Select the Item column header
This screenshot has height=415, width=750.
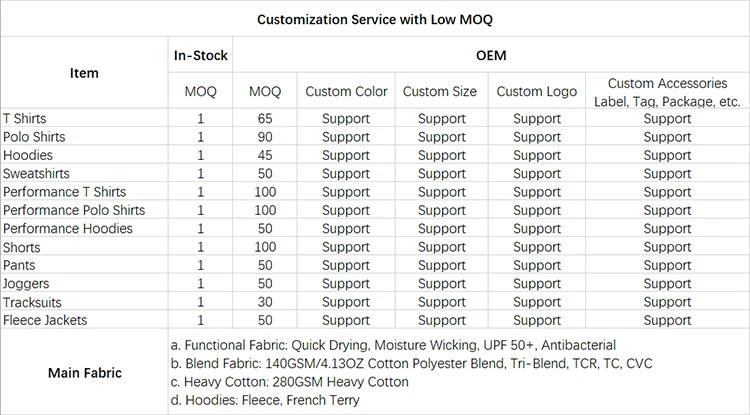(84, 73)
